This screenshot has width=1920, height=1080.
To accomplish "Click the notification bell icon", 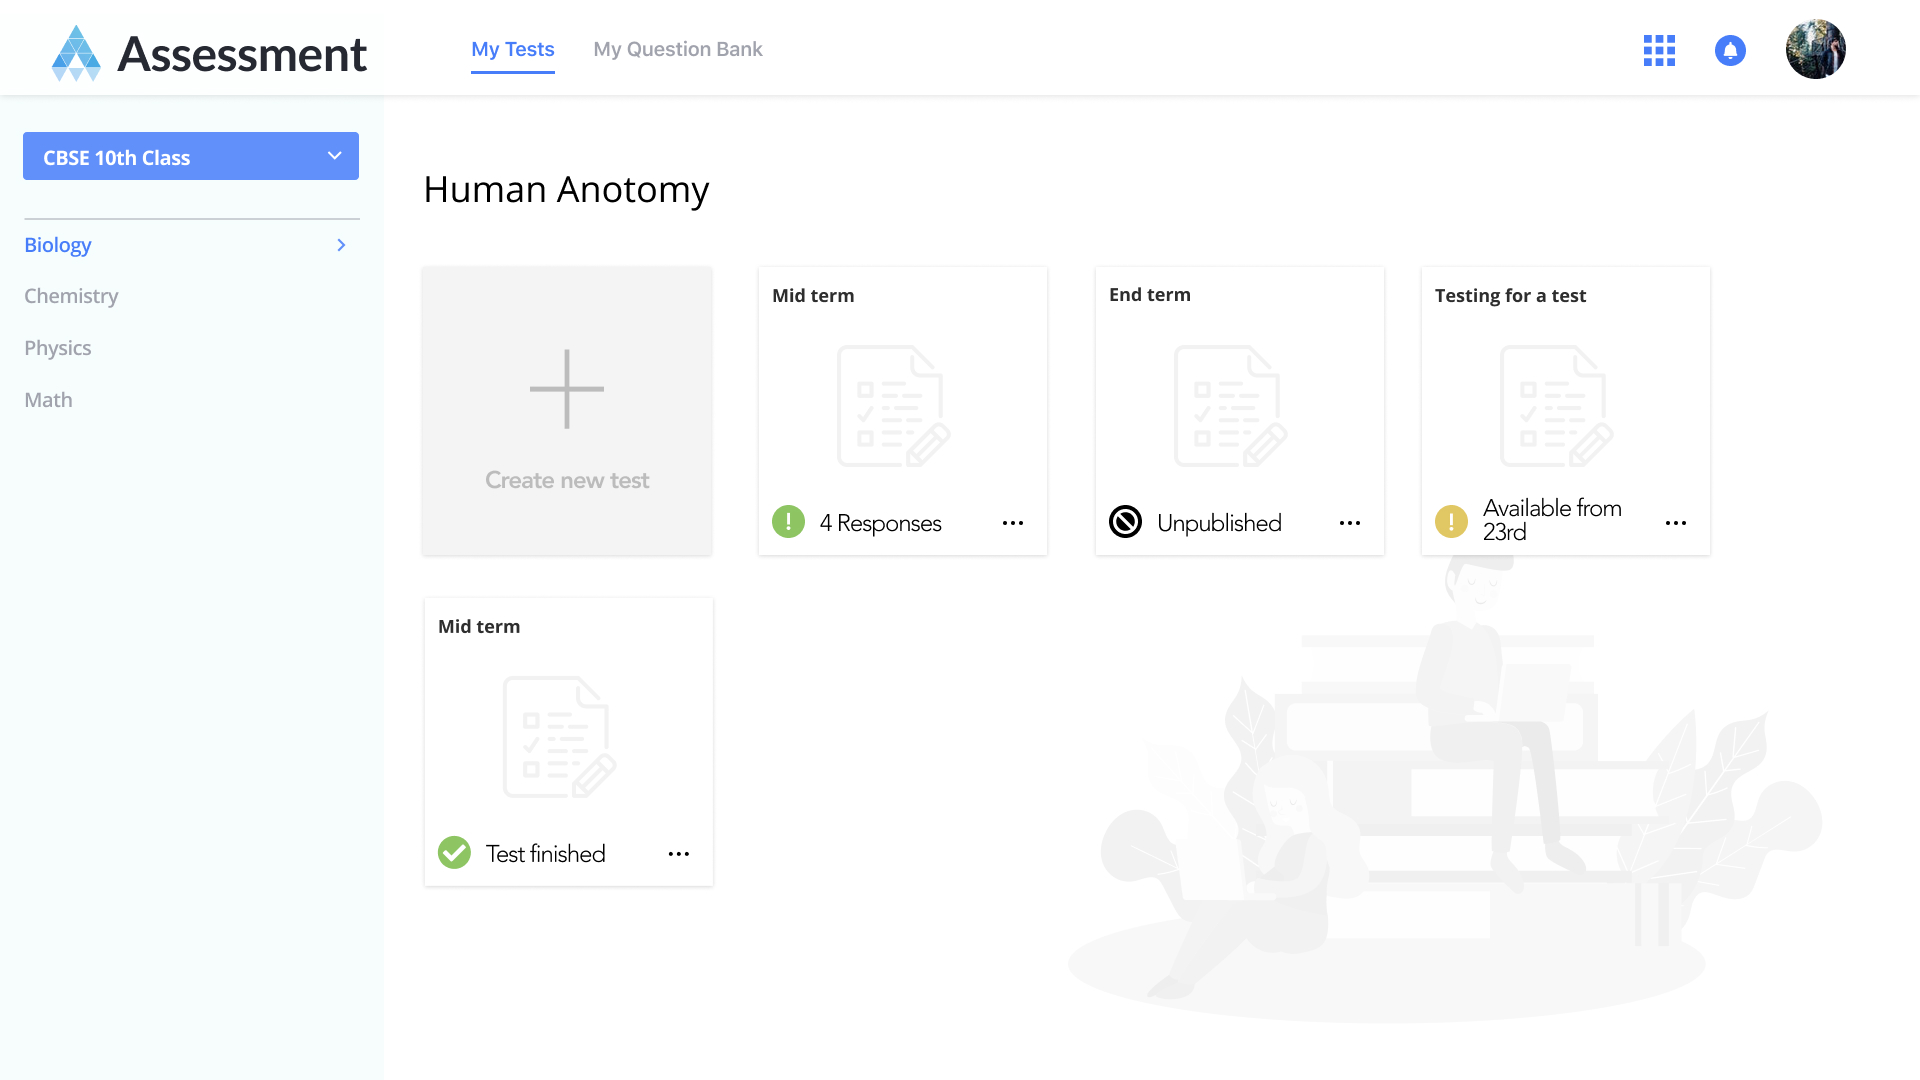I will 1730,50.
